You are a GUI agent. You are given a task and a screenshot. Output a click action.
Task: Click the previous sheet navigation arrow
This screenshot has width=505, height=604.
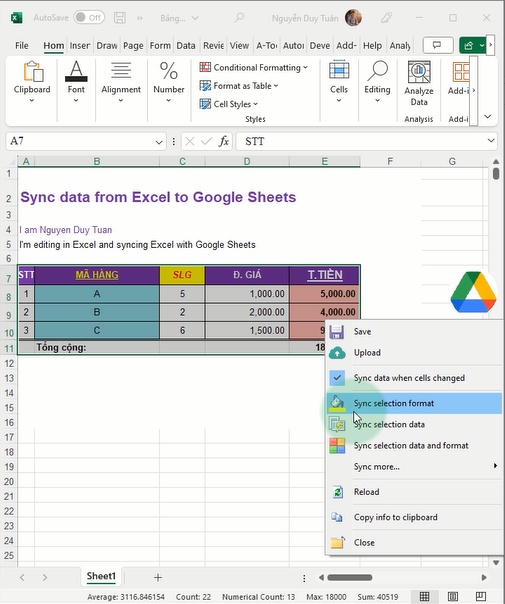[x=22, y=577]
